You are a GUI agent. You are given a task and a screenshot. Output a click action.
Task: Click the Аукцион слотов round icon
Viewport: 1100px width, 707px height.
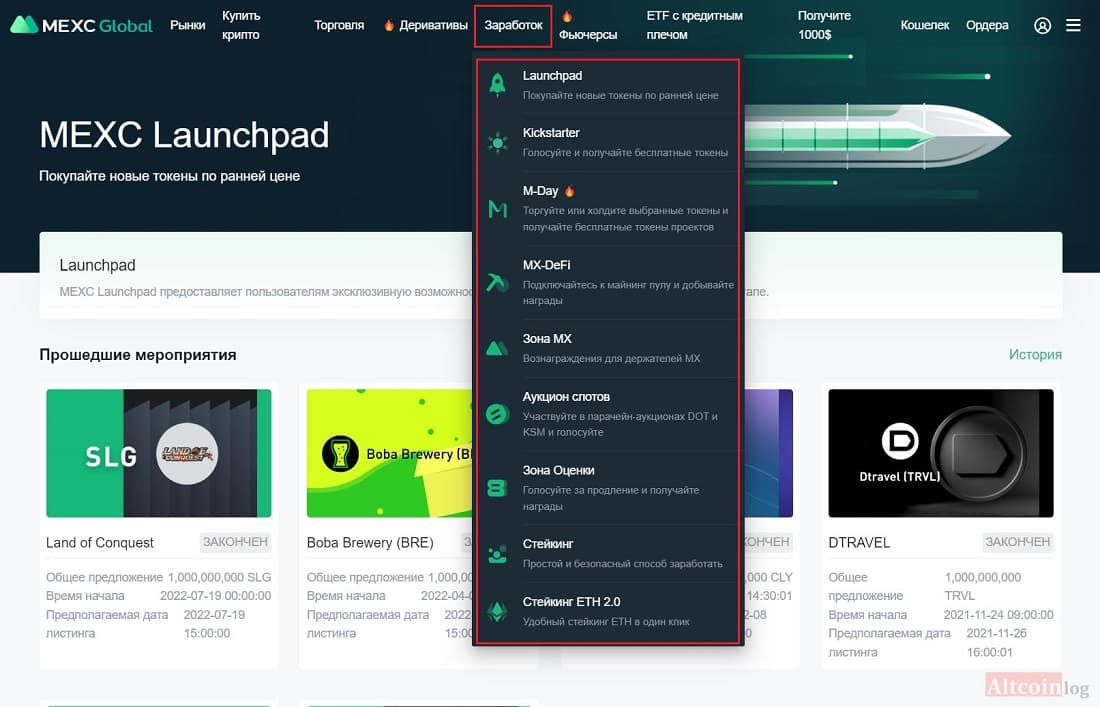(x=497, y=414)
